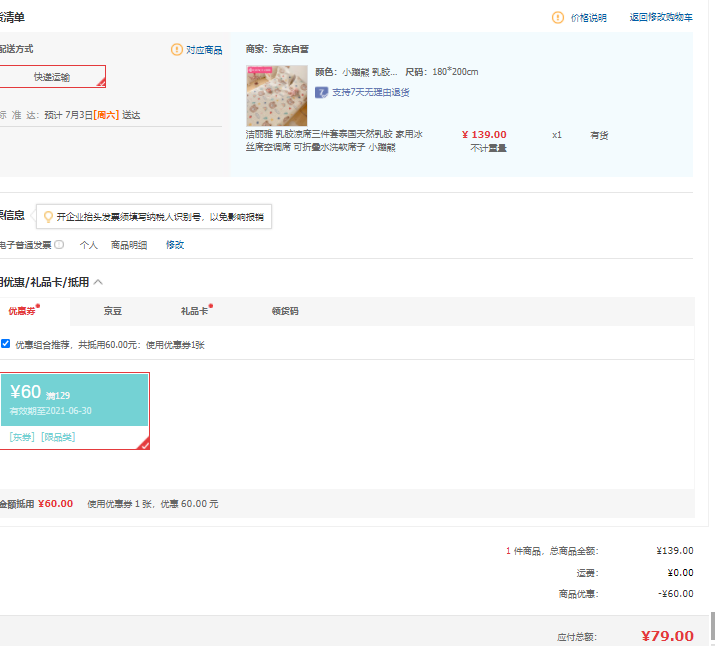Click the lightbulb tip icon in invoice notice
715x646 pixels.
pos(47,217)
